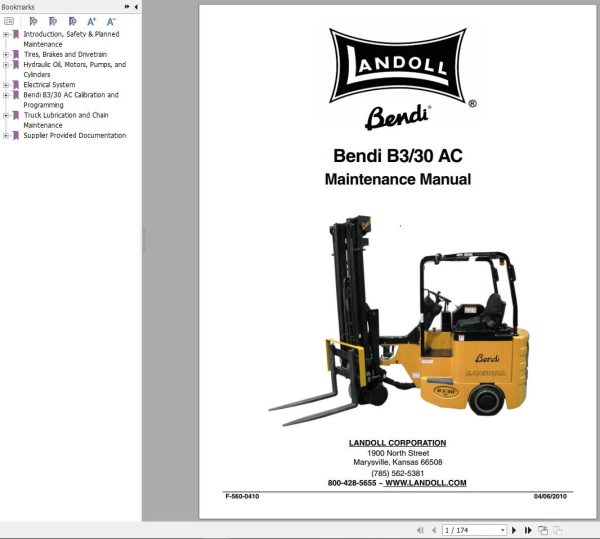Image resolution: width=600 pixels, height=539 pixels.
Task: Click the third bookmark tool with dark purple flag
Action: click(x=72, y=21)
